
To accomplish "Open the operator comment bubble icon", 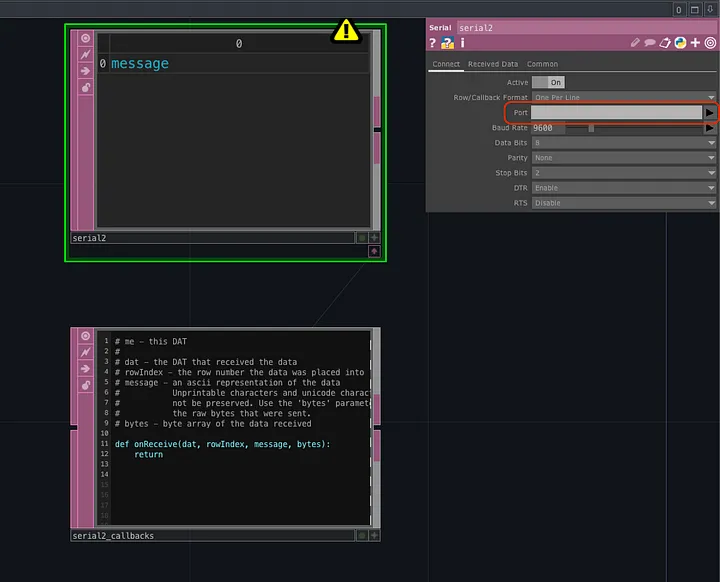I will tap(649, 43).
